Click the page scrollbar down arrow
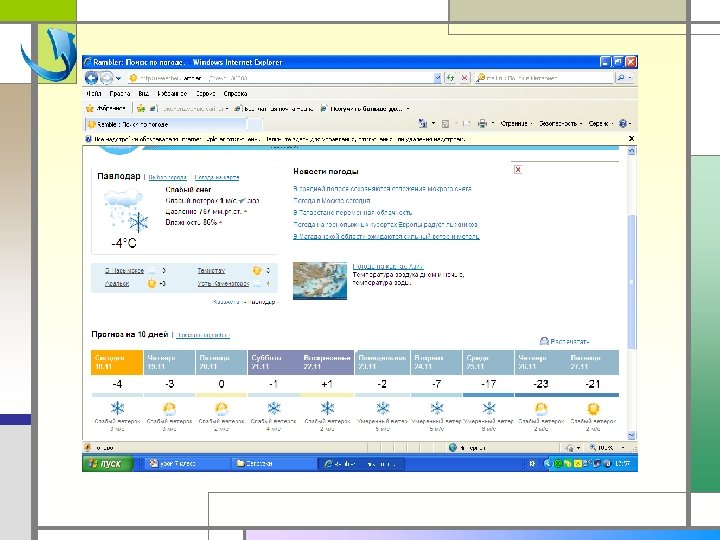 point(631,435)
